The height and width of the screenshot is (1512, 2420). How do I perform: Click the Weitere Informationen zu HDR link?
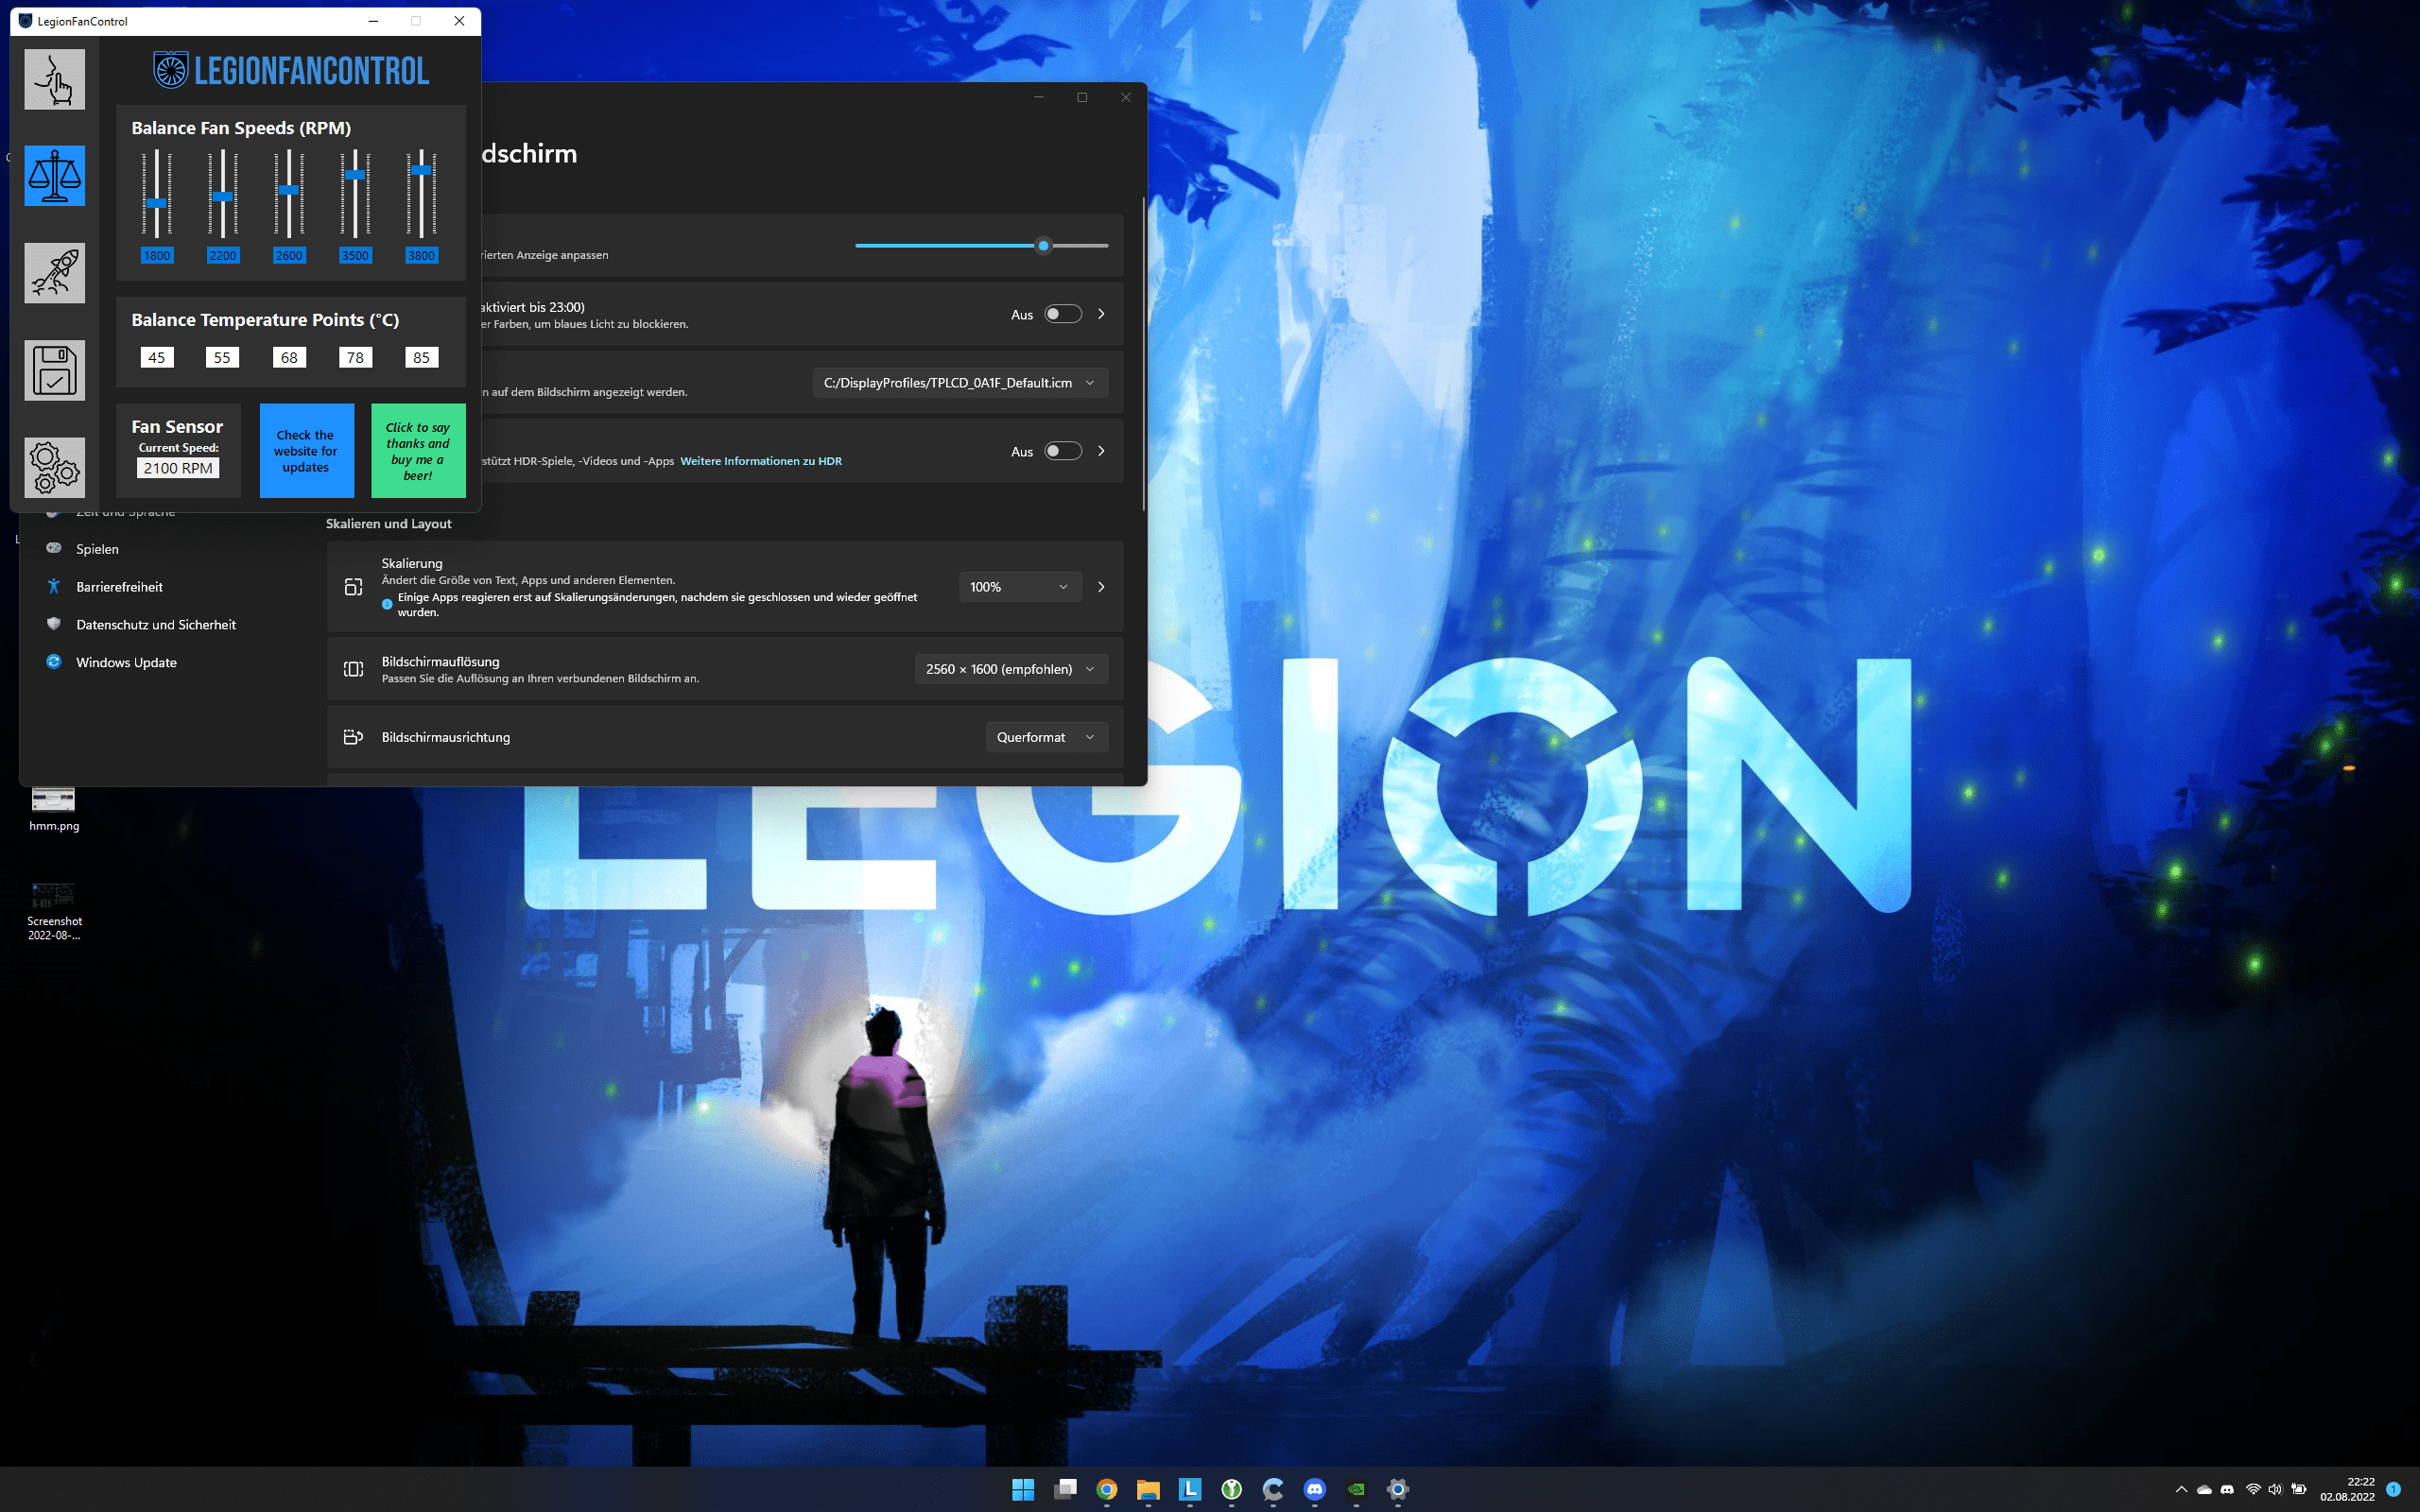[x=760, y=461]
